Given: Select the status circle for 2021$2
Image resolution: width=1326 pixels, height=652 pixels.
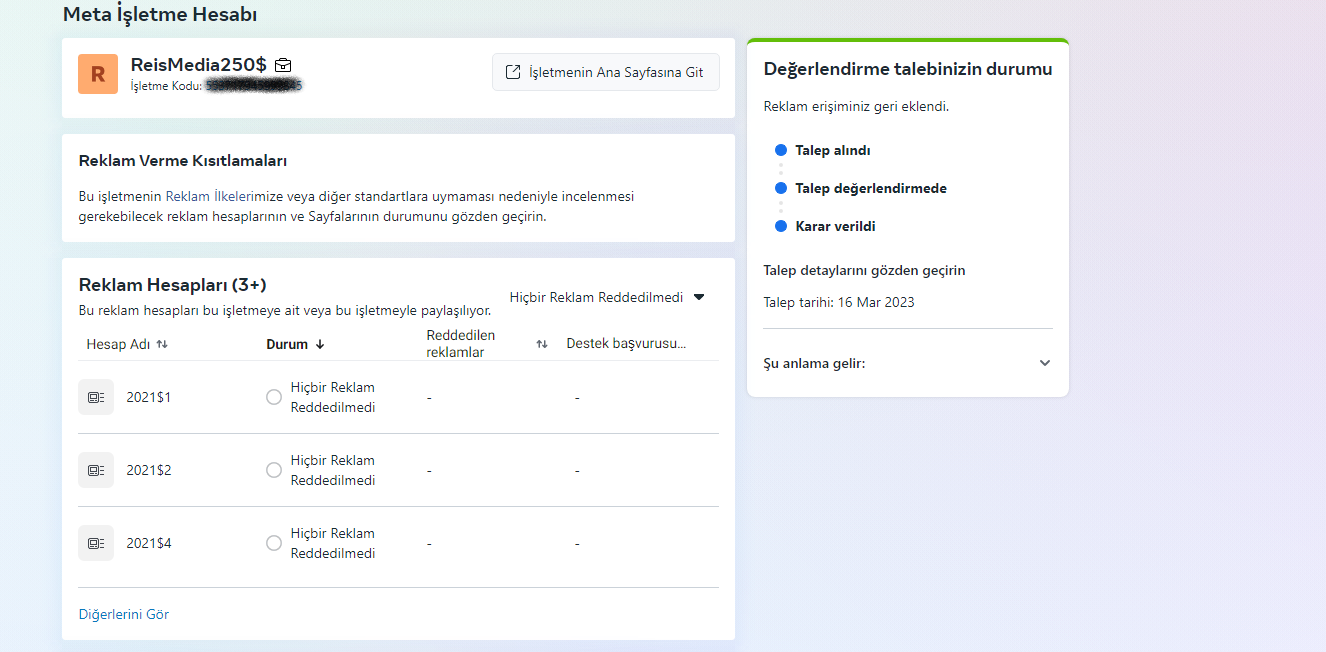Looking at the screenshot, I should point(274,470).
